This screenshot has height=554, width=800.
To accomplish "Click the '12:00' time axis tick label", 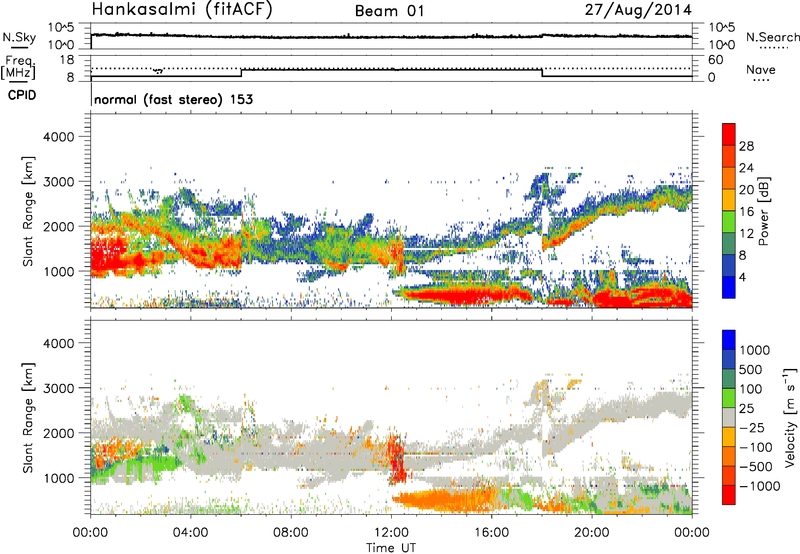I will pyautogui.click(x=391, y=533).
